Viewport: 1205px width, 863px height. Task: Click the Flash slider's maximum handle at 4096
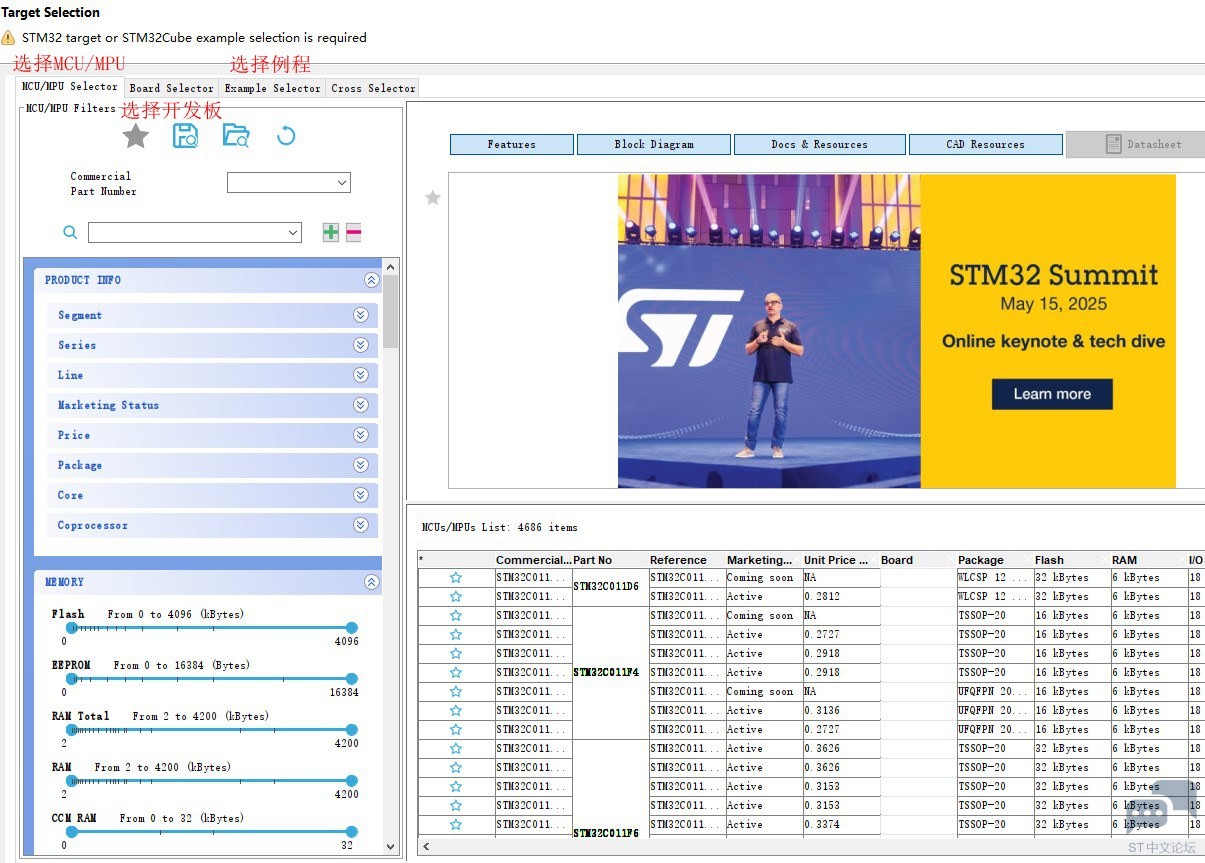(351, 627)
